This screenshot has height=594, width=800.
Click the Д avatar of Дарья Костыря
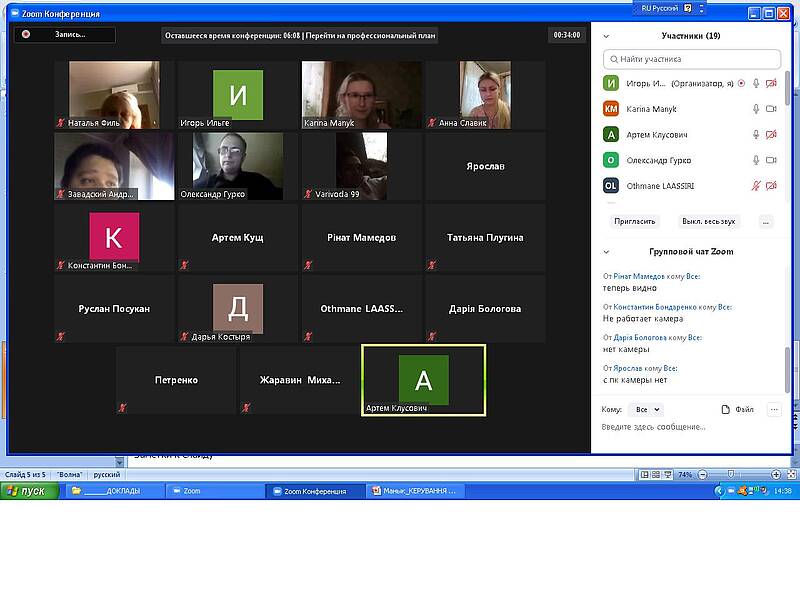coord(238,308)
